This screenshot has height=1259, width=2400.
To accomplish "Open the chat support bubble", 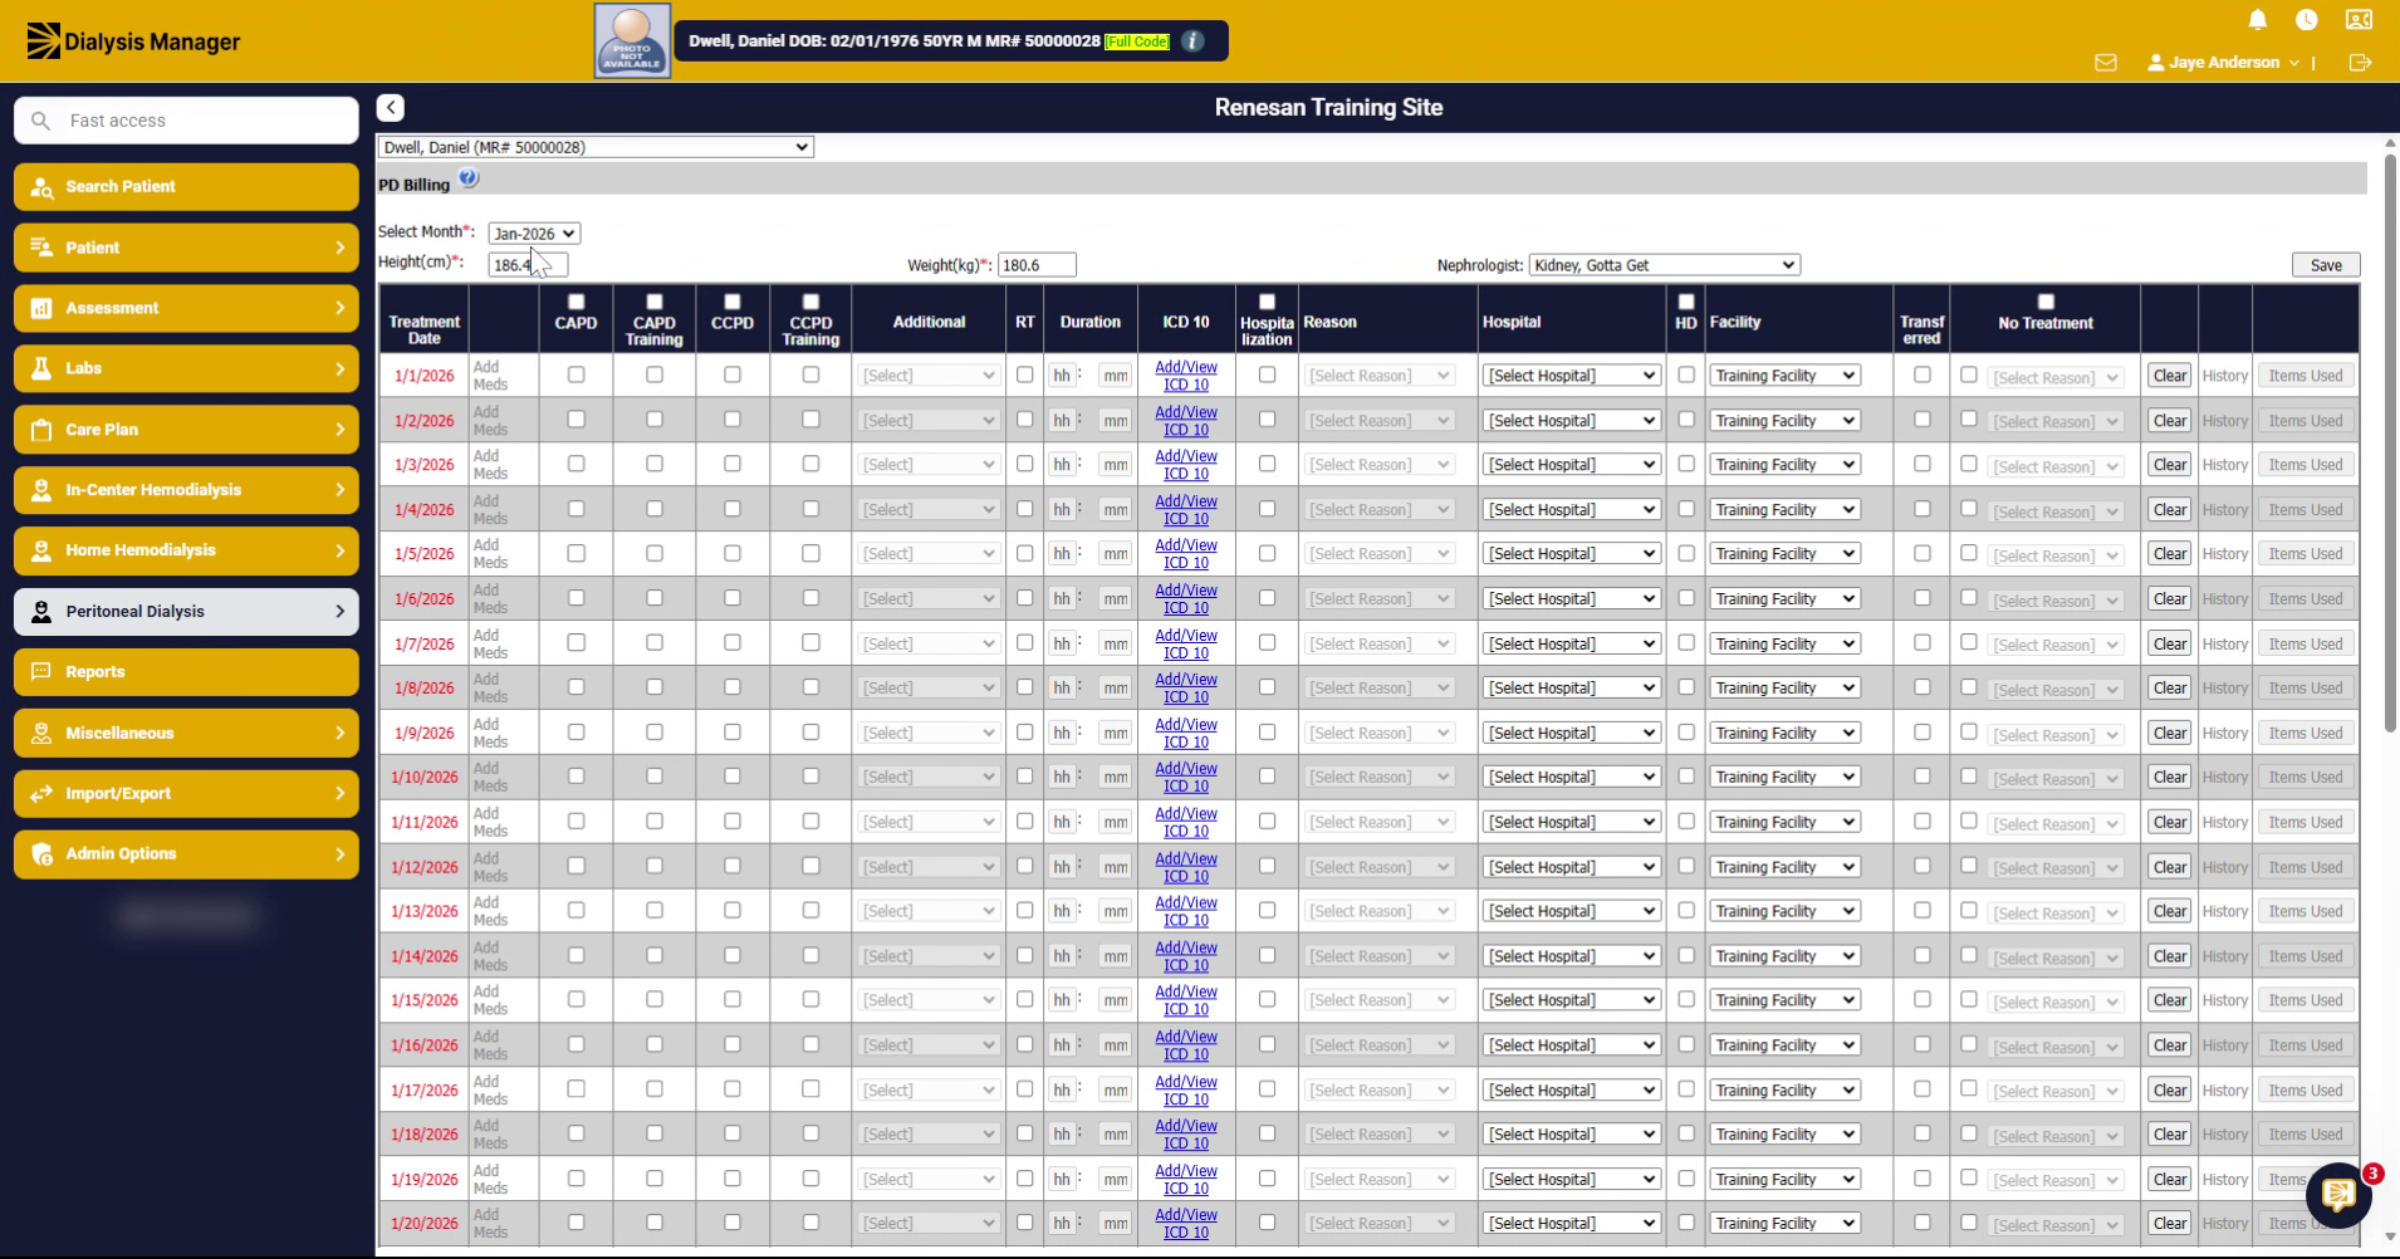I will point(2339,1194).
